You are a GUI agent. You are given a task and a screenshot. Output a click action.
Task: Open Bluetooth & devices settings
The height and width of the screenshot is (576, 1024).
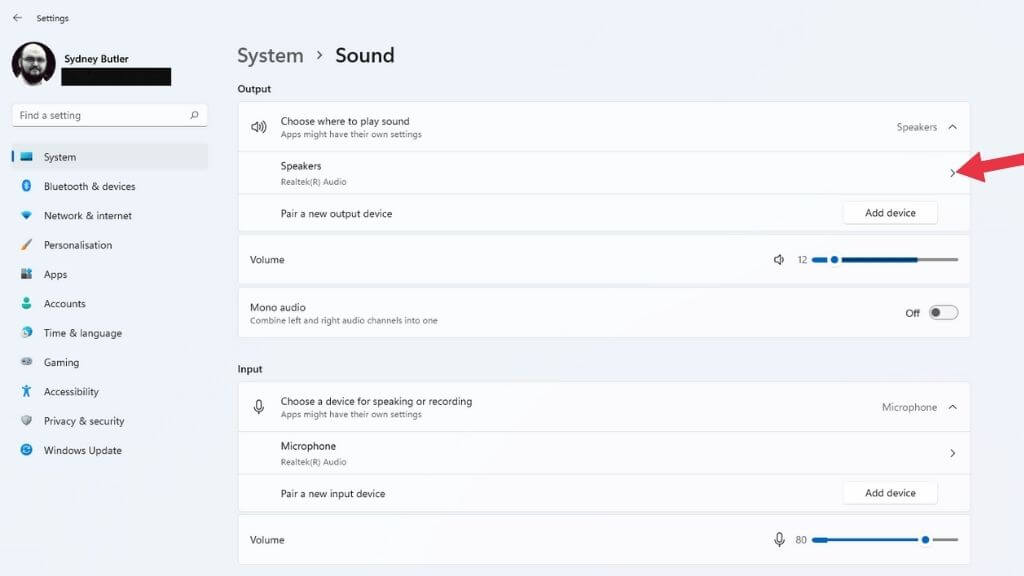tap(89, 186)
